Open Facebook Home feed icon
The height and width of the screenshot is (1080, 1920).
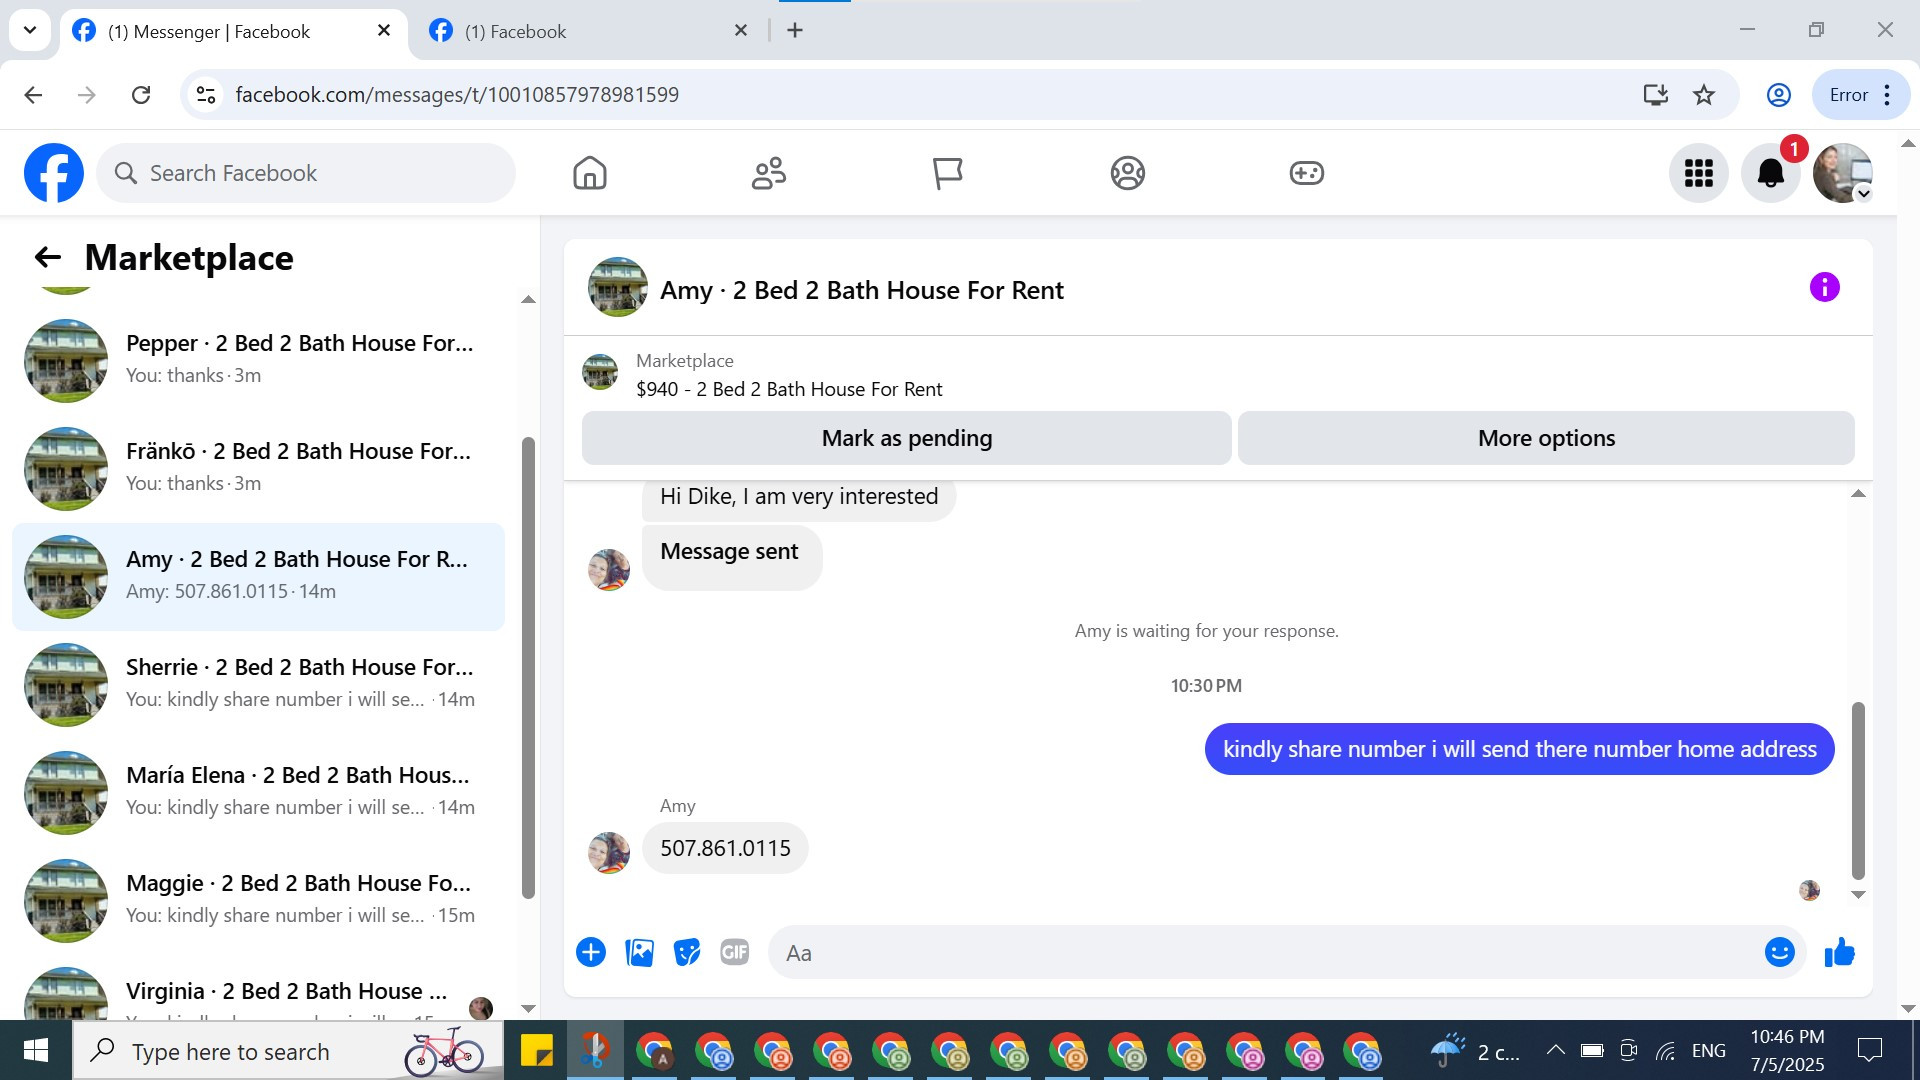(x=589, y=173)
